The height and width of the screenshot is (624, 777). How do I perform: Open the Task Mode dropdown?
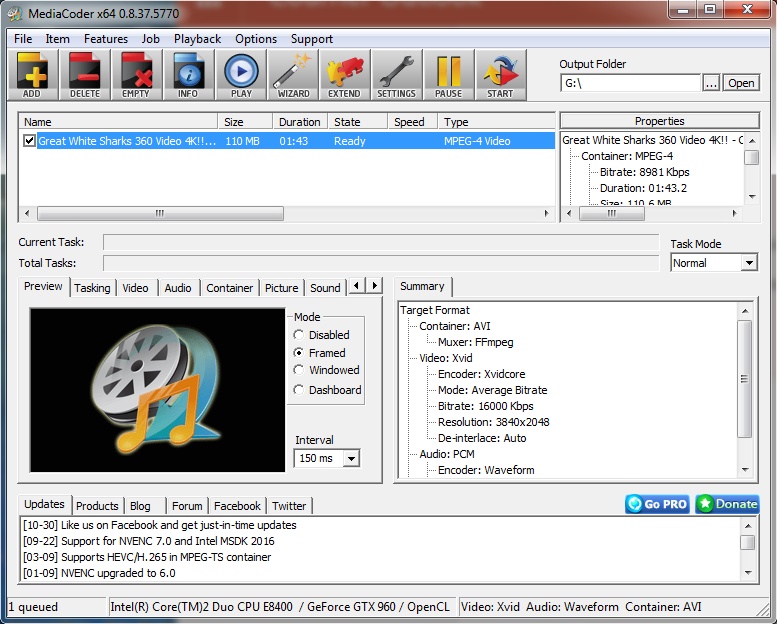click(749, 263)
